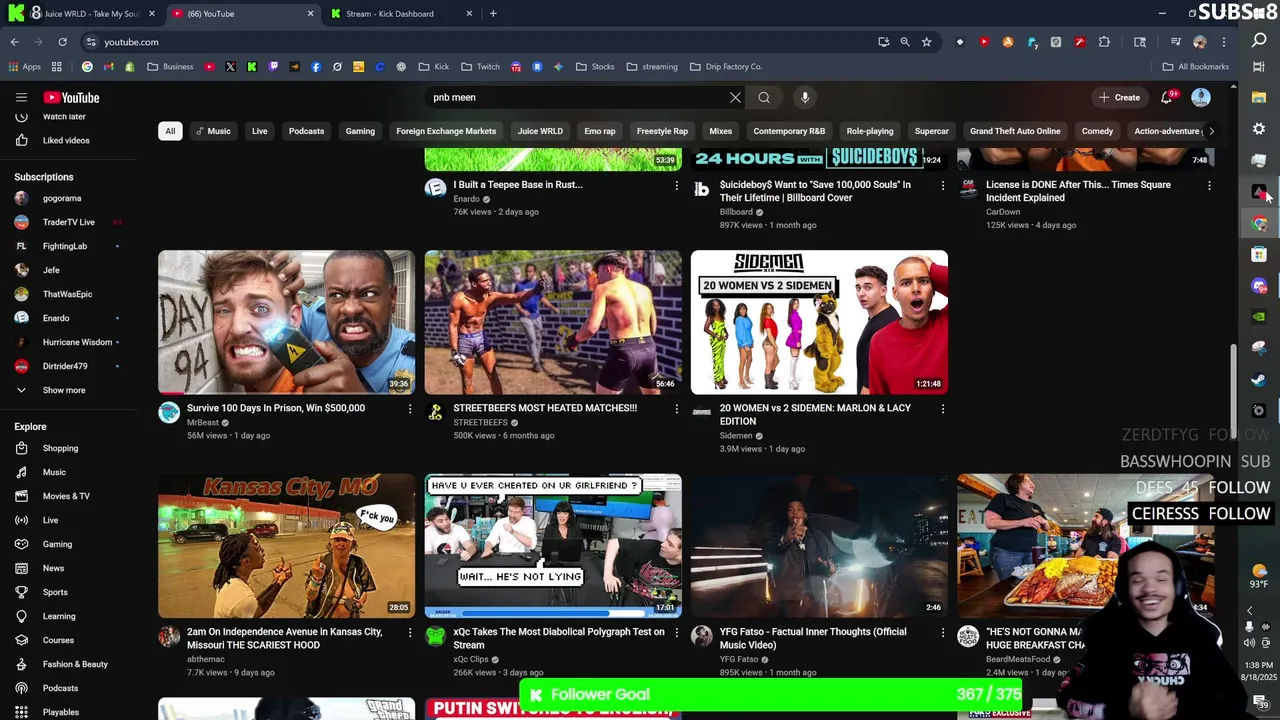Open gogorama subscription channel
The width and height of the screenshot is (1280, 720).
pos(62,198)
